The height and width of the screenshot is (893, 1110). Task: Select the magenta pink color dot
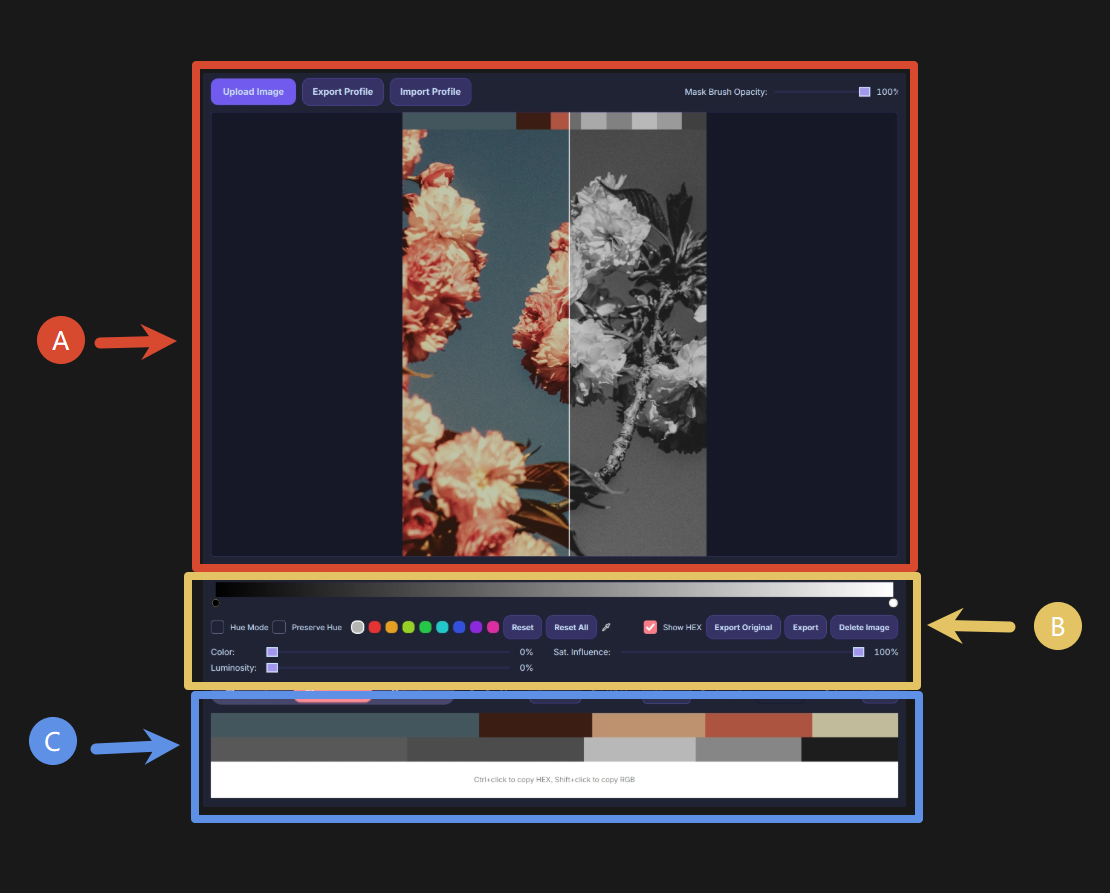click(x=493, y=627)
